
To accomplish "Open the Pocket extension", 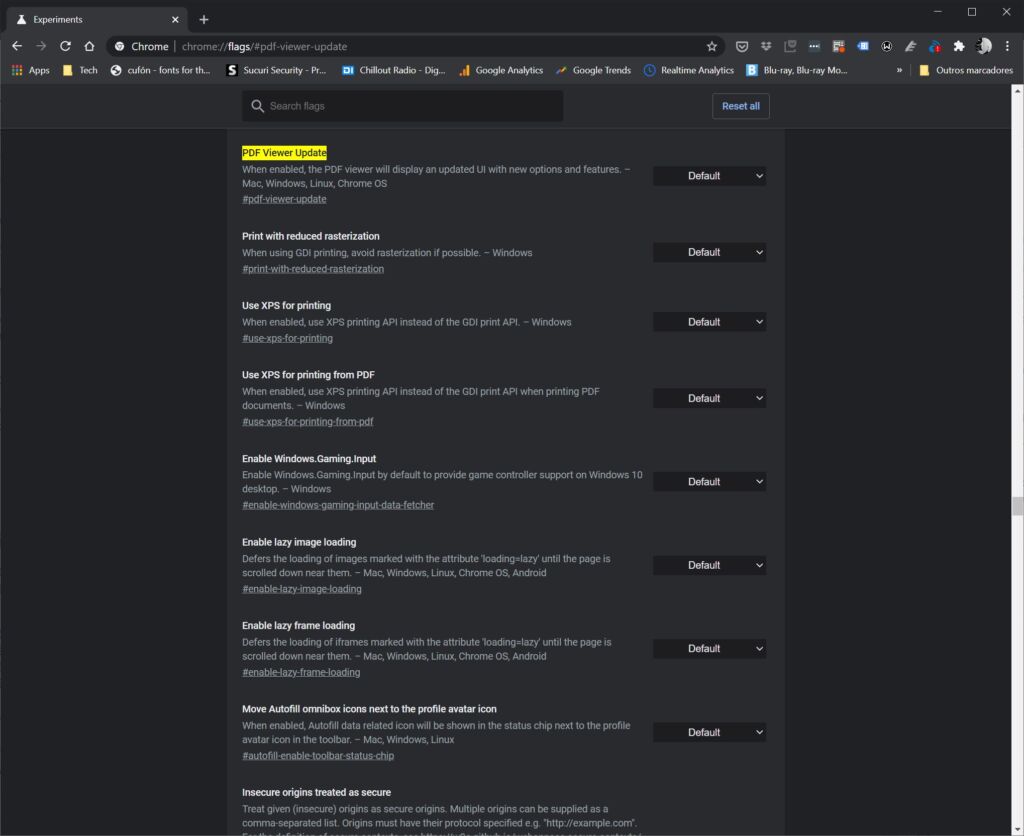I will point(742,46).
